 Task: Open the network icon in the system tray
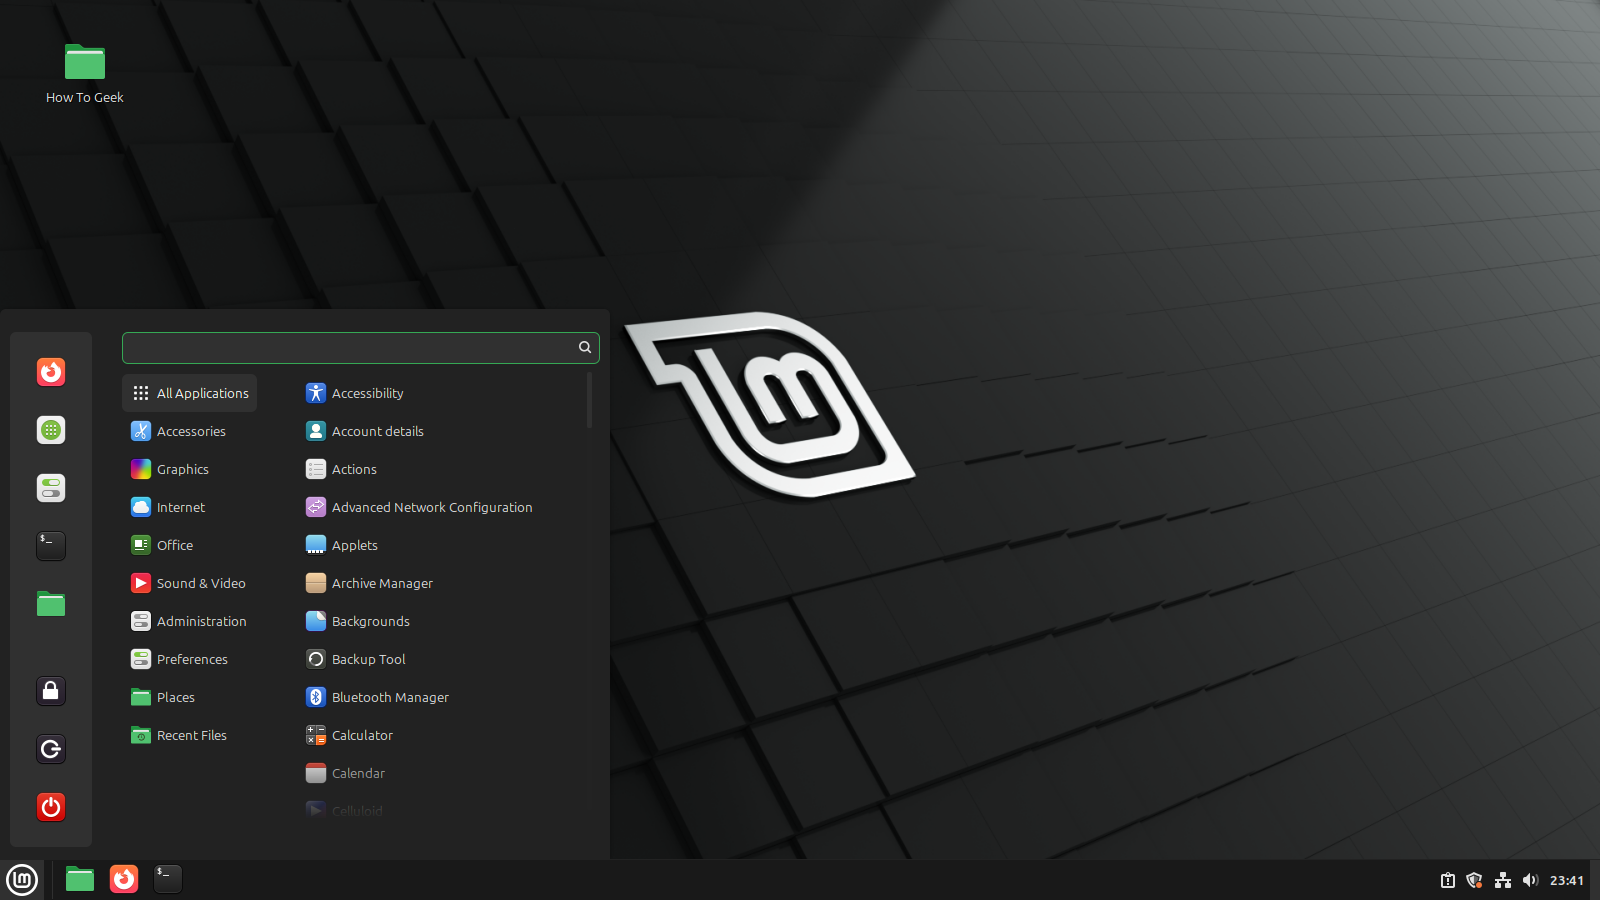(1503, 880)
